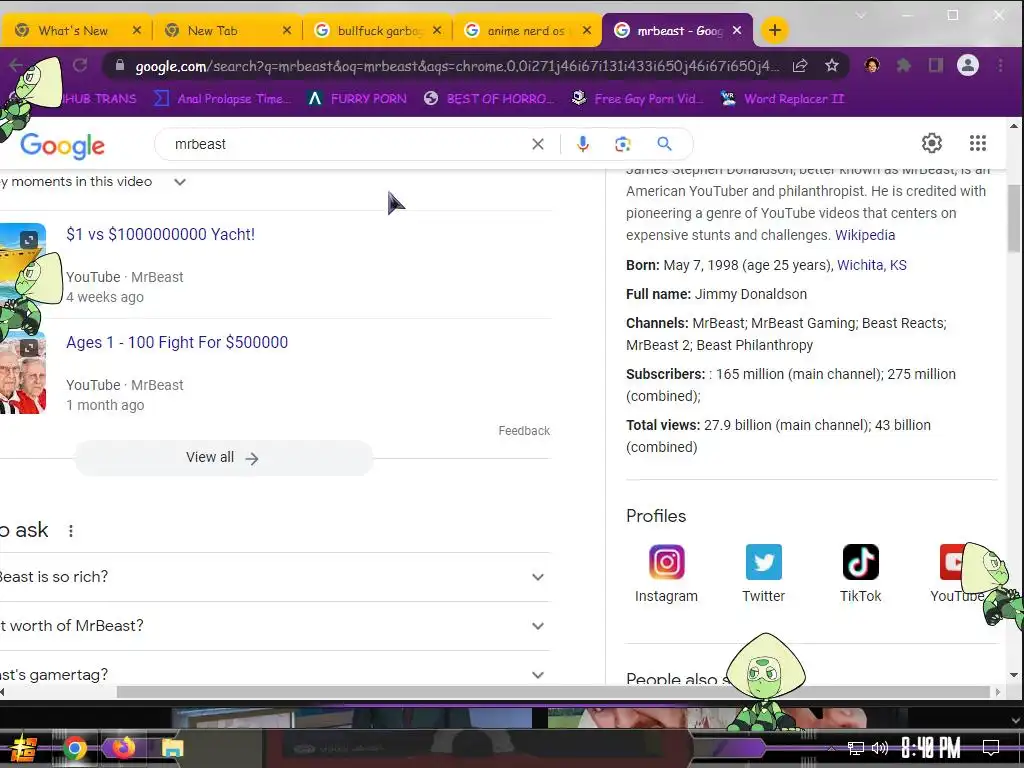This screenshot has height=768, width=1024.
Task: Open the taskbar clock showing 8:40 PM
Action: pyautogui.click(x=931, y=748)
